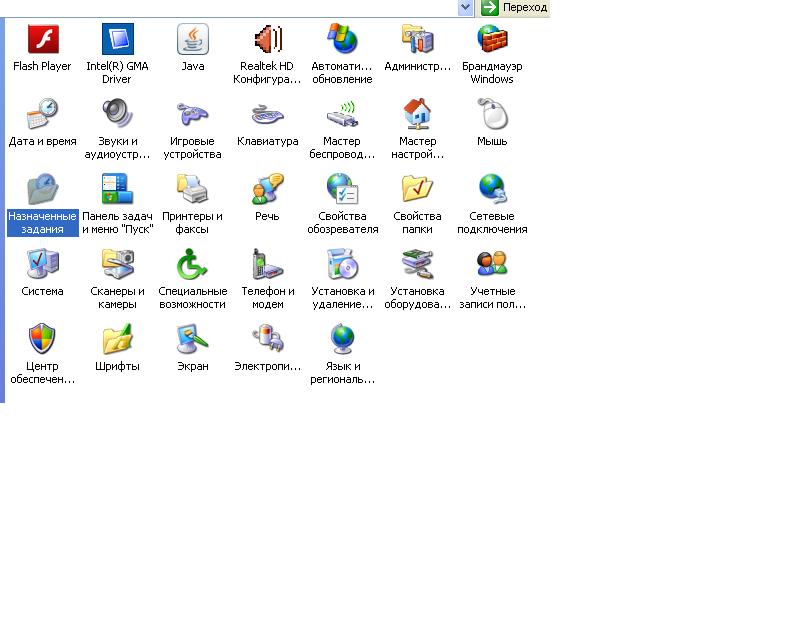Open Intel(R) GMA Driver settings
Image resolution: width=800 pixels, height=628 pixels.
[117, 40]
